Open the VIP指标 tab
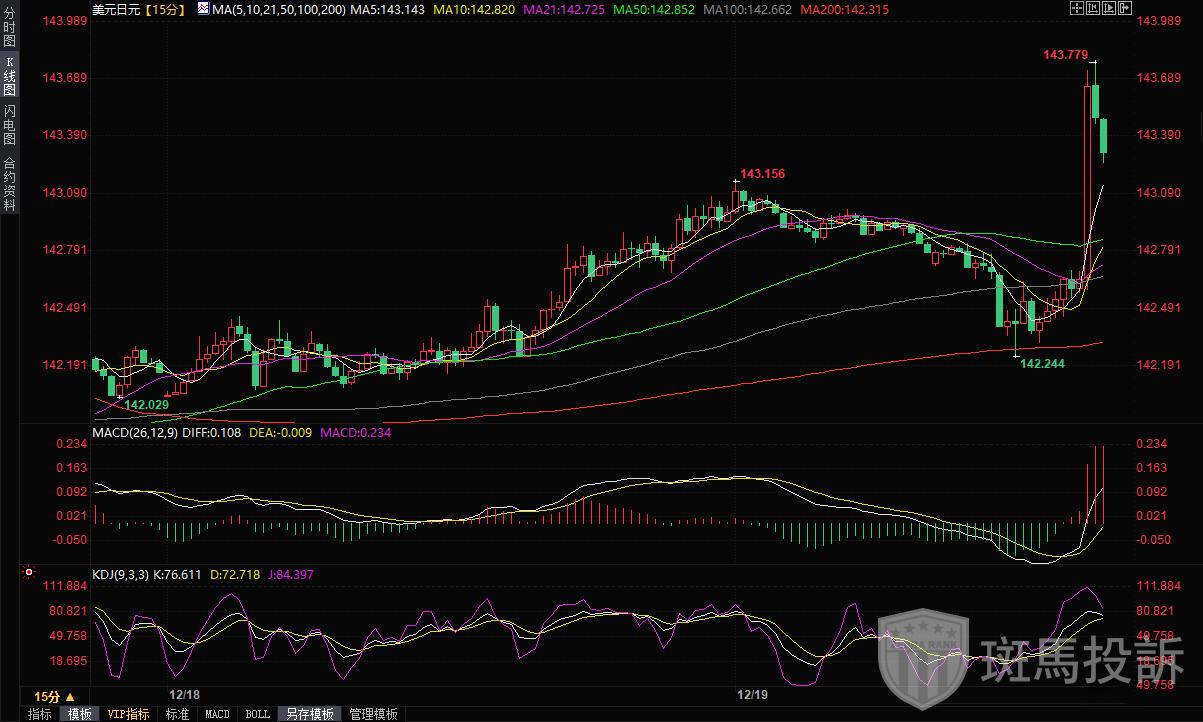Viewport: 1203px width, 722px height. [128, 714]
